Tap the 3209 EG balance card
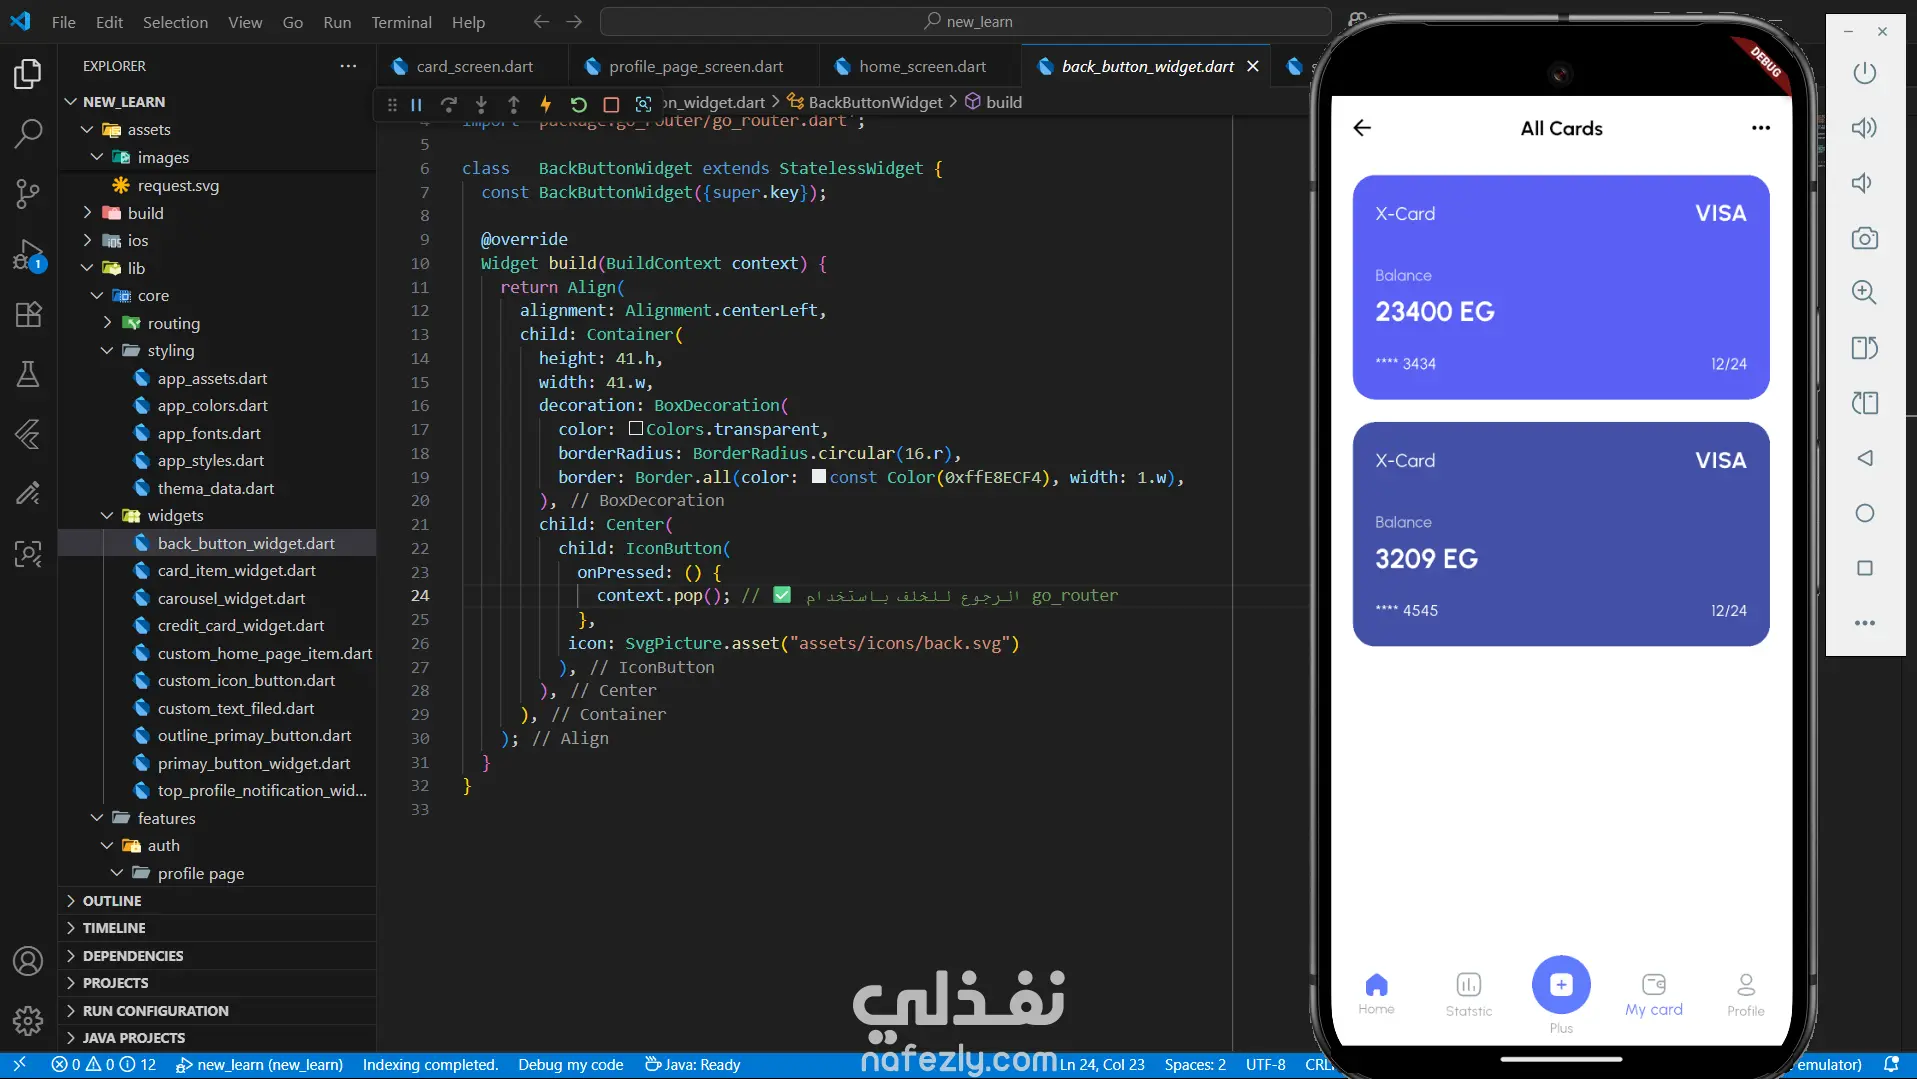 pos(1561,534)
